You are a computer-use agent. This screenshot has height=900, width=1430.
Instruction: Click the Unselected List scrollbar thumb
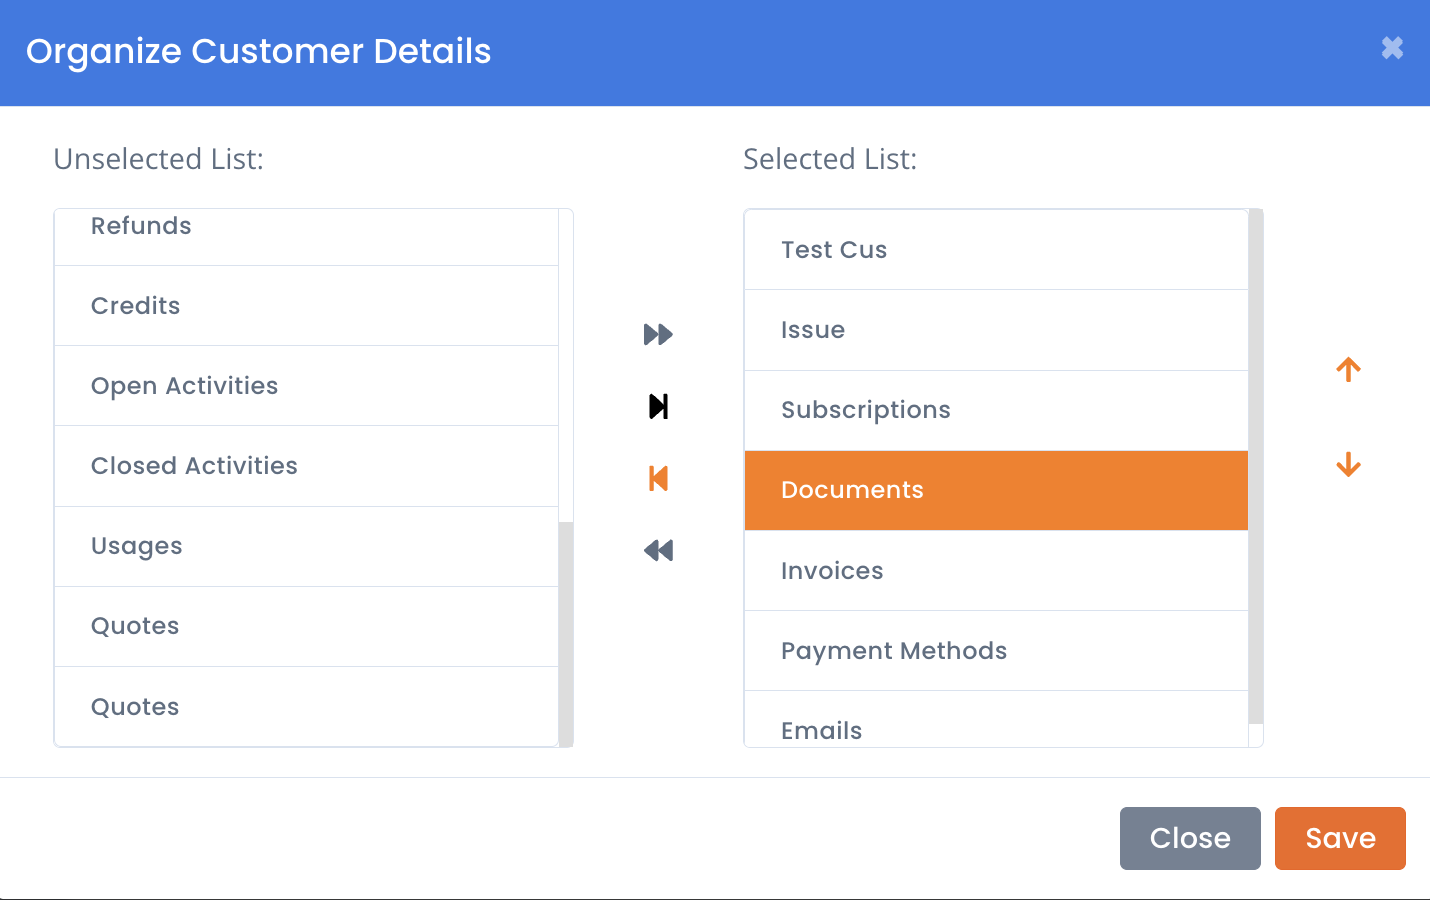pos(566,634)
